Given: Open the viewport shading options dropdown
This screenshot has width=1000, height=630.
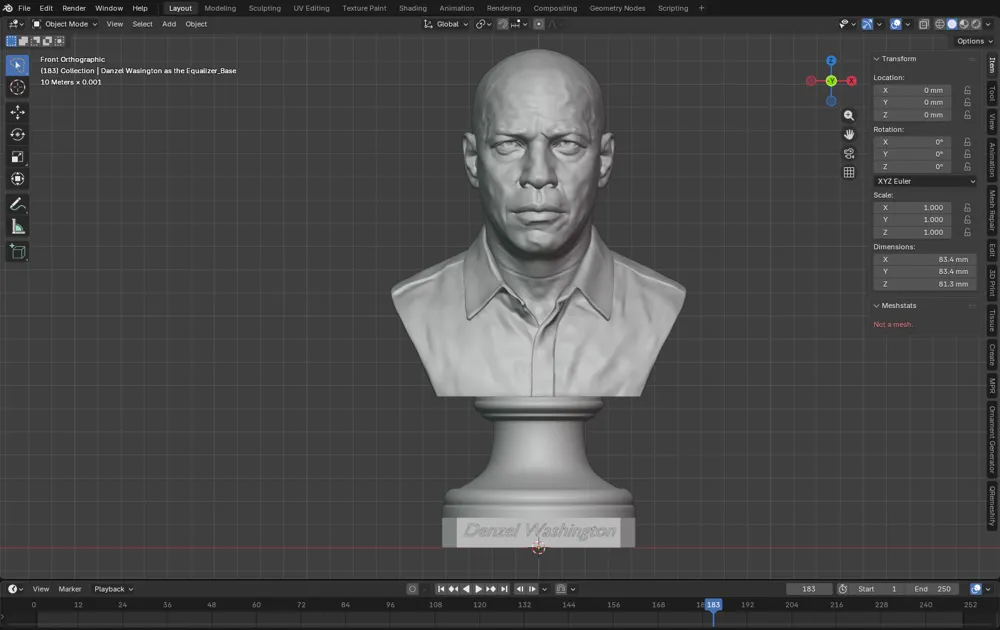Looking at the screenshot, I should pyautogui.click(x=988, y=24).
